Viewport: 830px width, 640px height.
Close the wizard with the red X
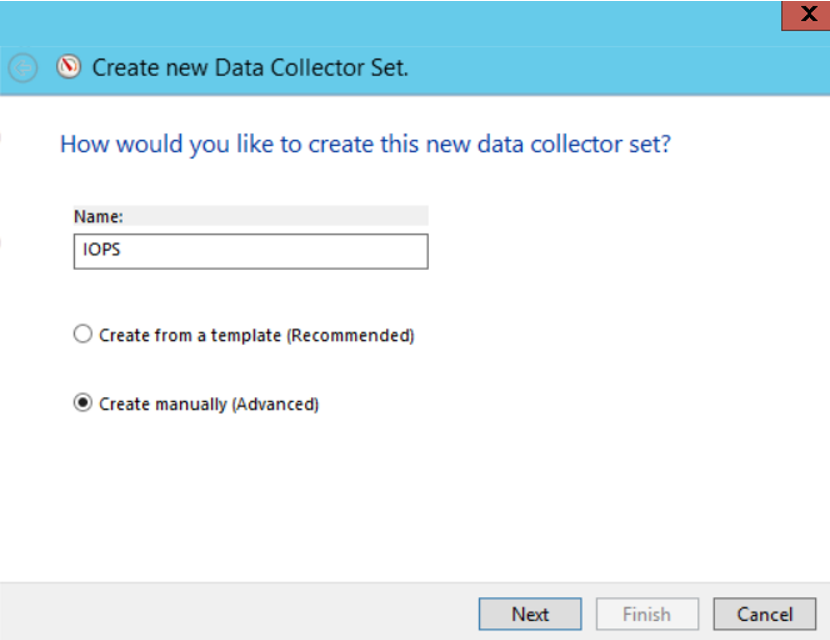[806, 15]
